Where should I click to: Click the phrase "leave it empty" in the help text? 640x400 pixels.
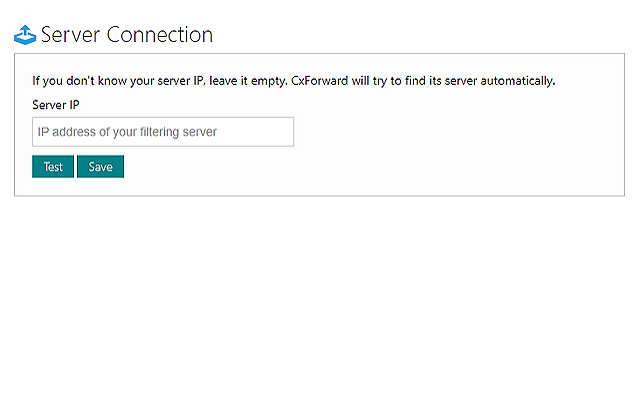tap(248, 80)
